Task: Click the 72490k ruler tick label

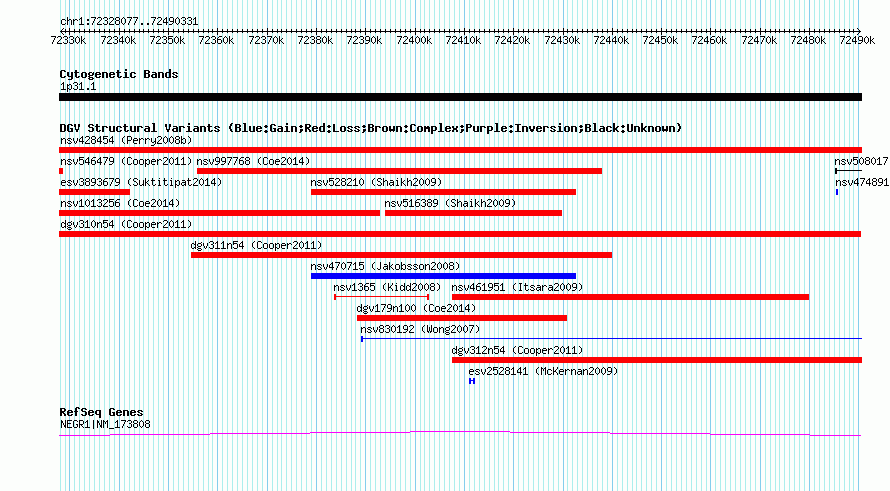Action: coord(857,40)
